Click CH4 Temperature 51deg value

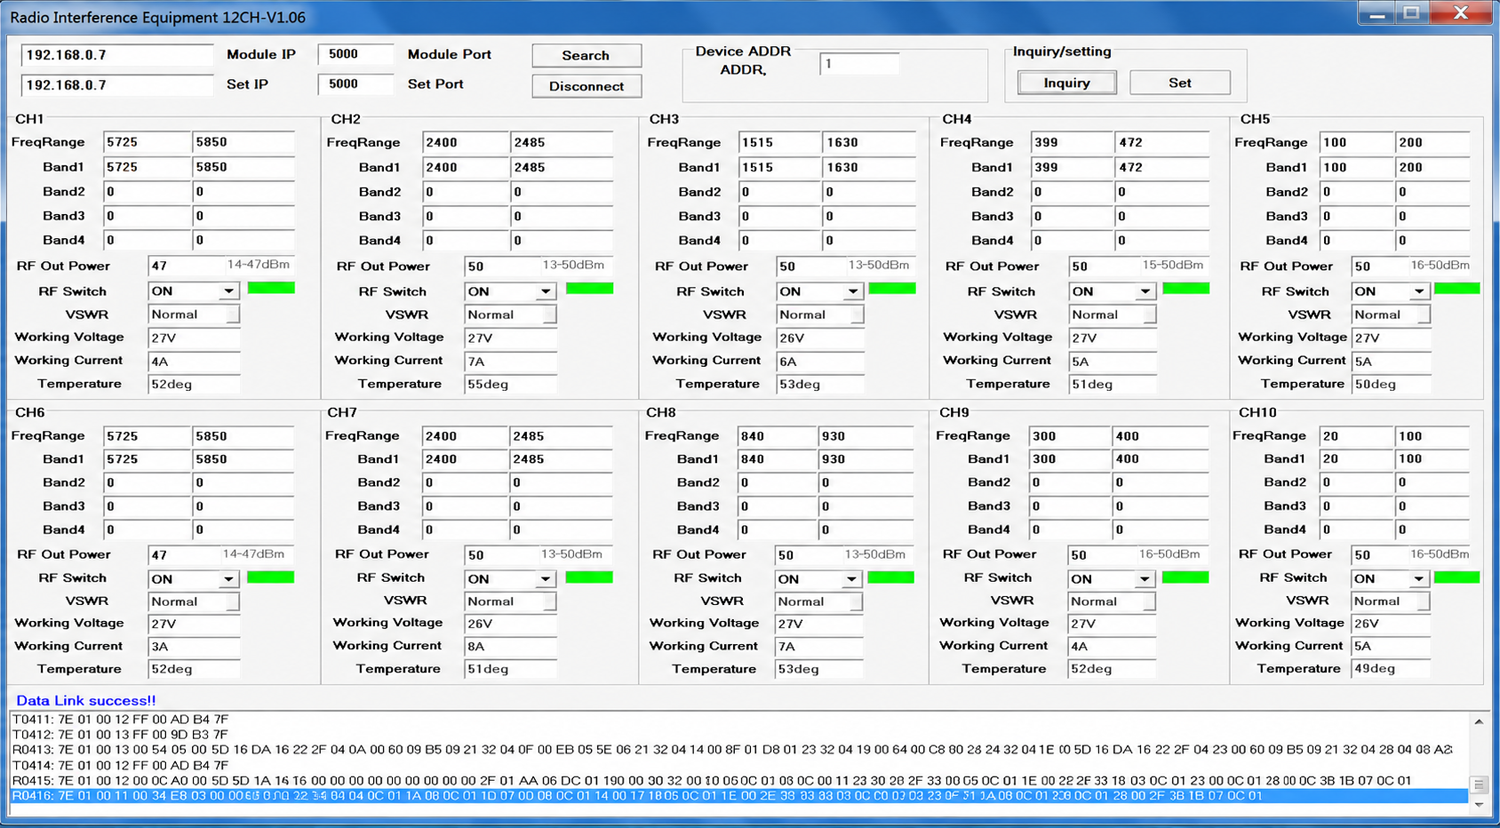[1112, 384]
